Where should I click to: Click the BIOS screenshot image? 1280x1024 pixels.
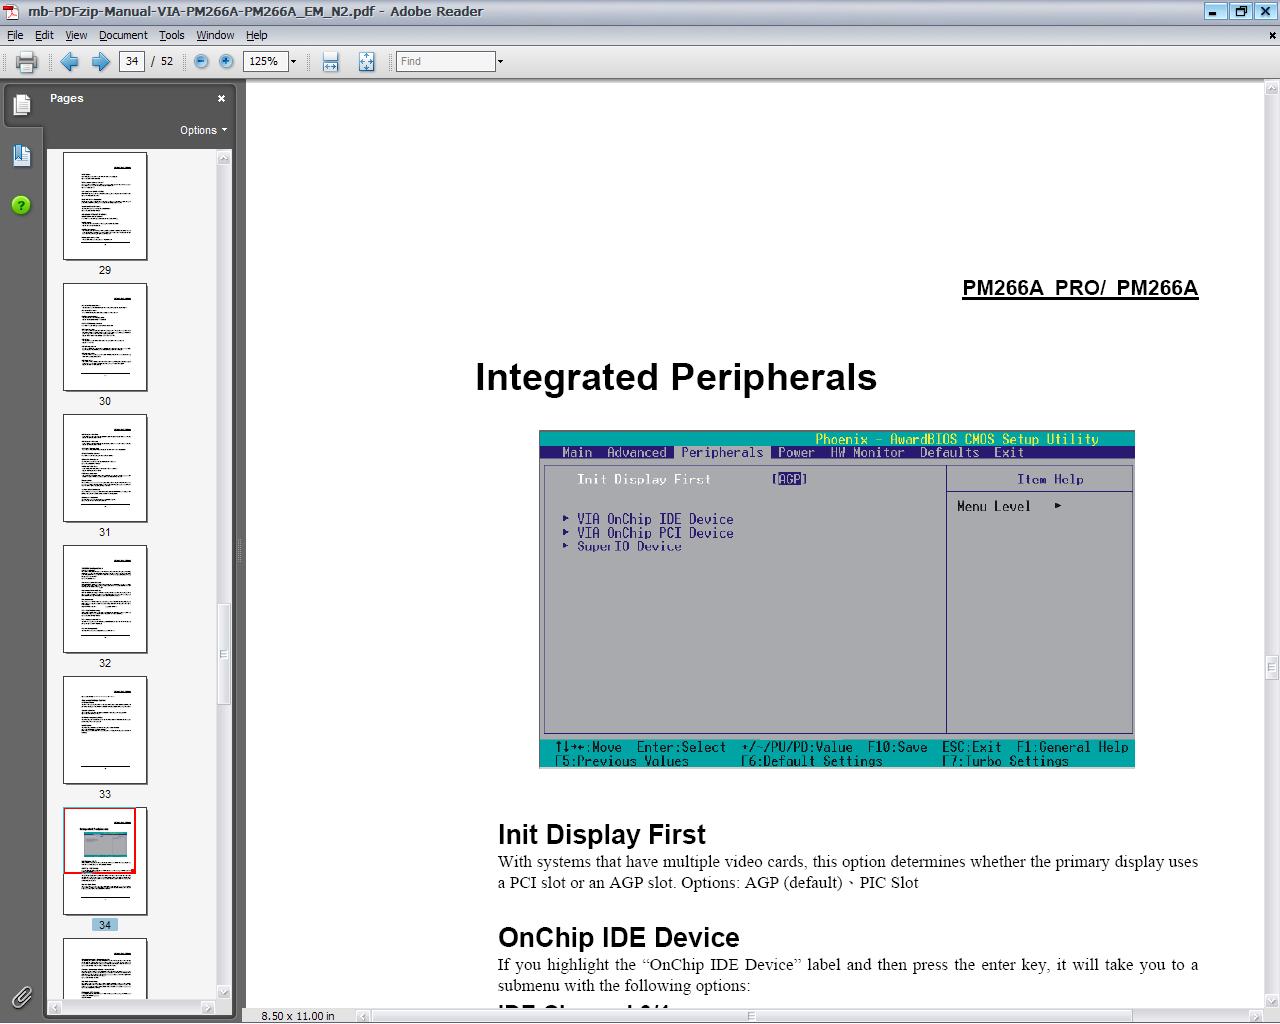point(837,599)
